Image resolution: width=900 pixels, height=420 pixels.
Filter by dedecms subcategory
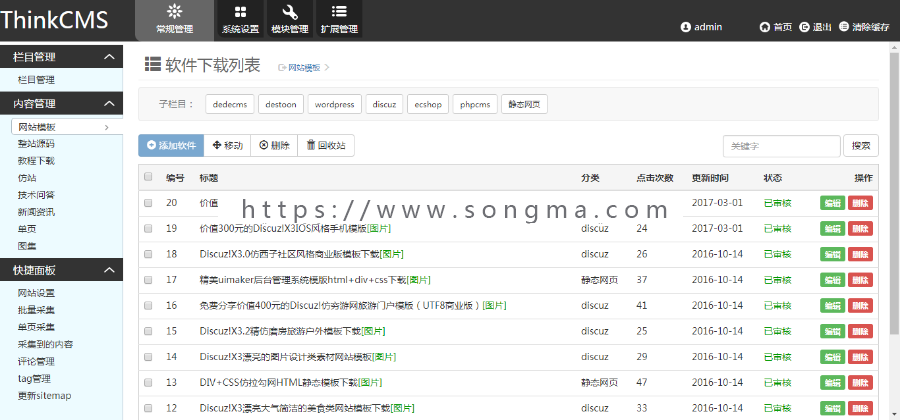230,104
